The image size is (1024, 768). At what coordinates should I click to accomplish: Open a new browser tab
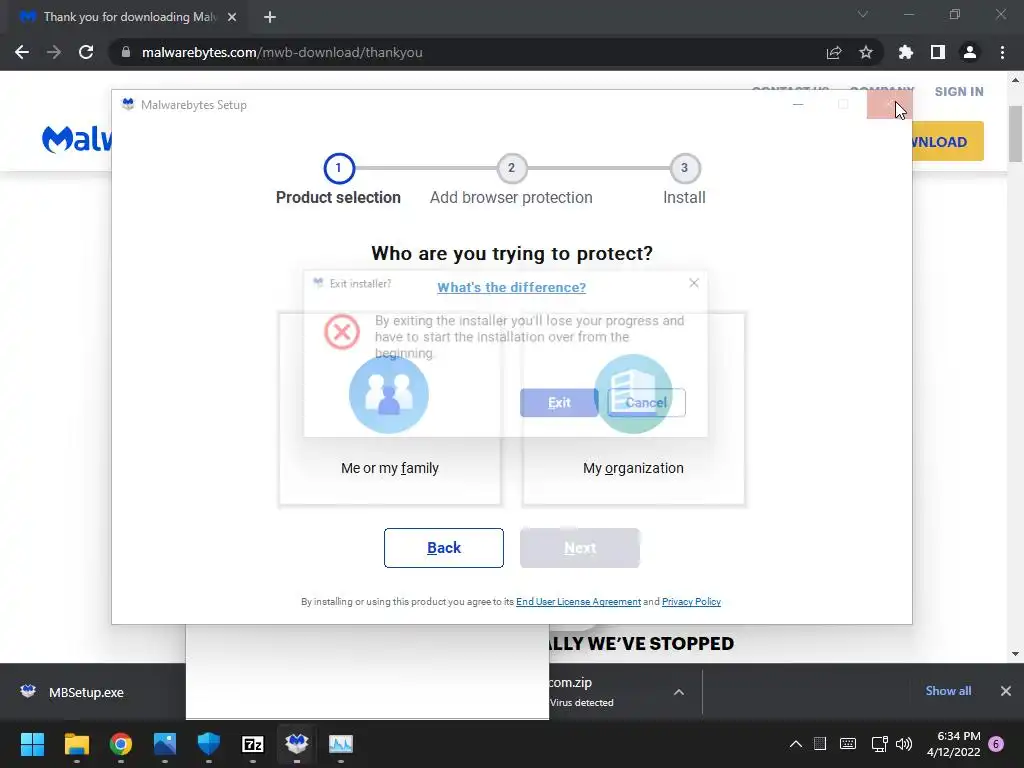[270, 17]
